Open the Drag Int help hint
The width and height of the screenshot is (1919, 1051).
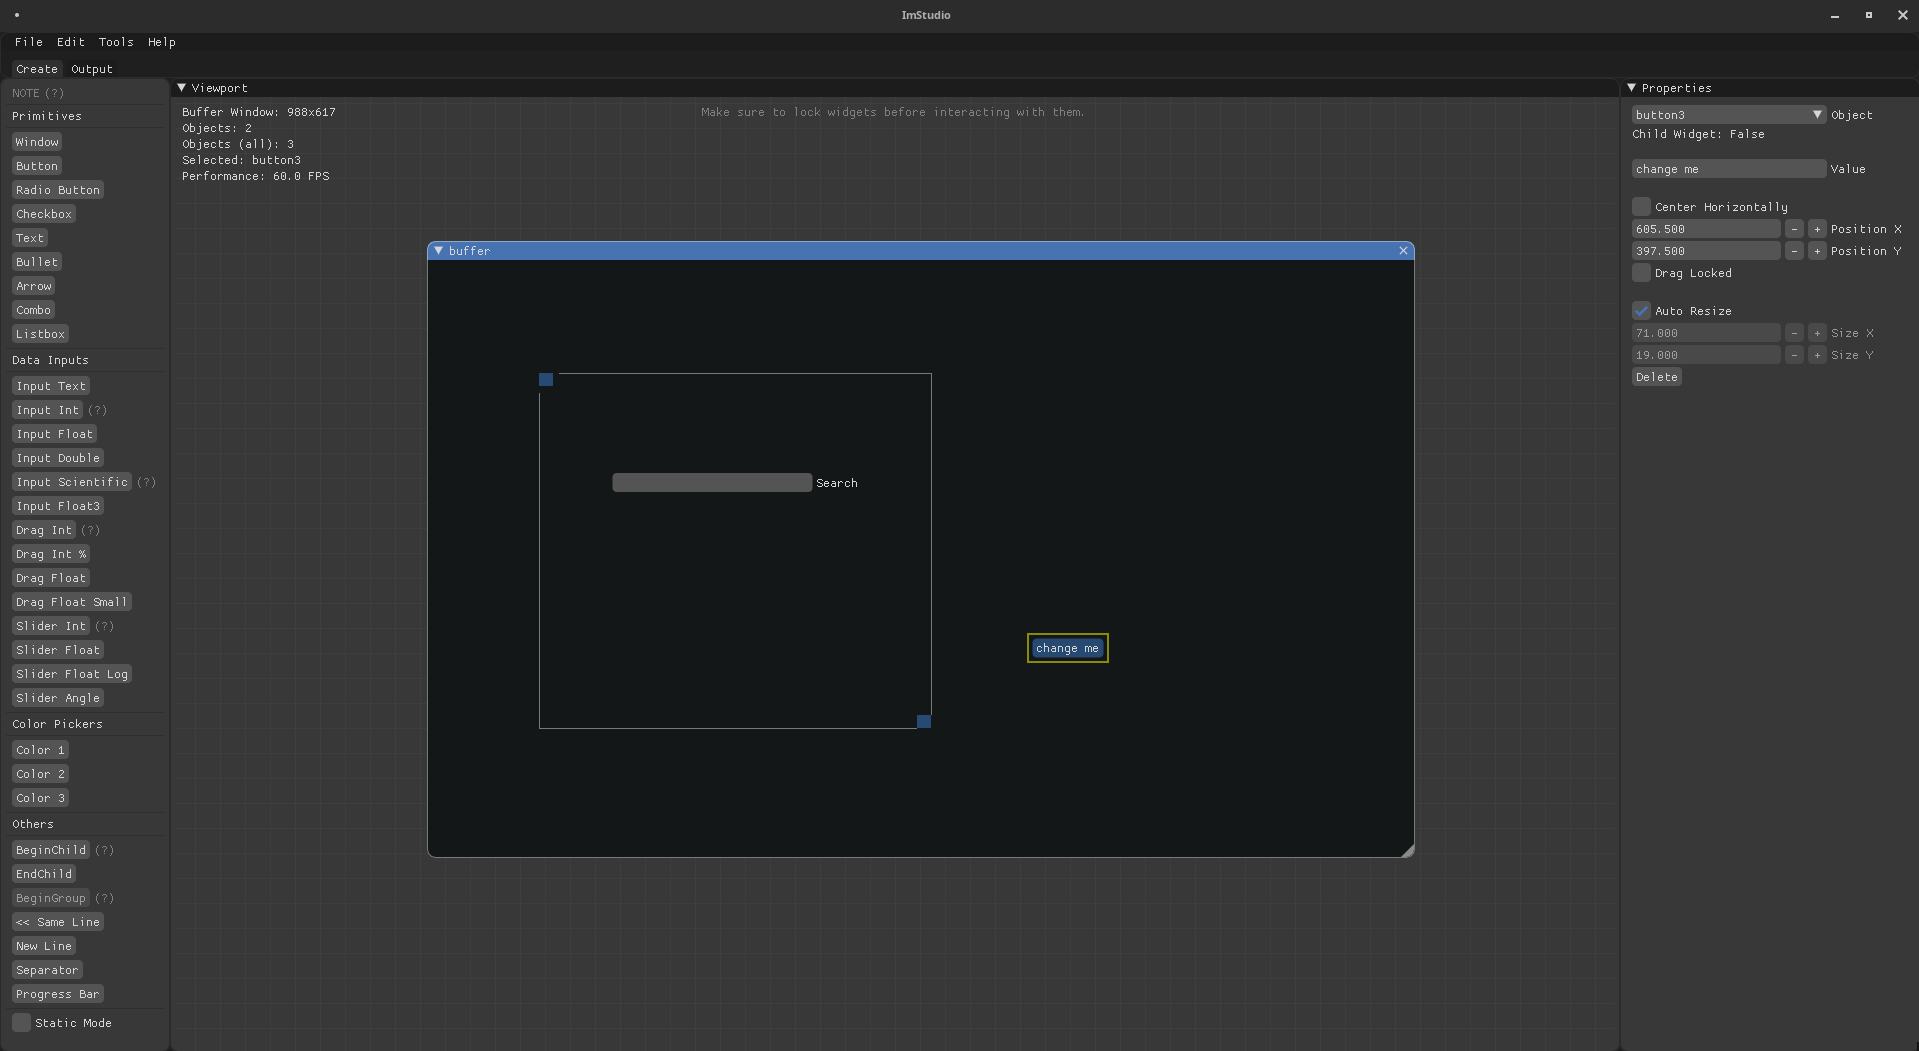pos(91,530)
